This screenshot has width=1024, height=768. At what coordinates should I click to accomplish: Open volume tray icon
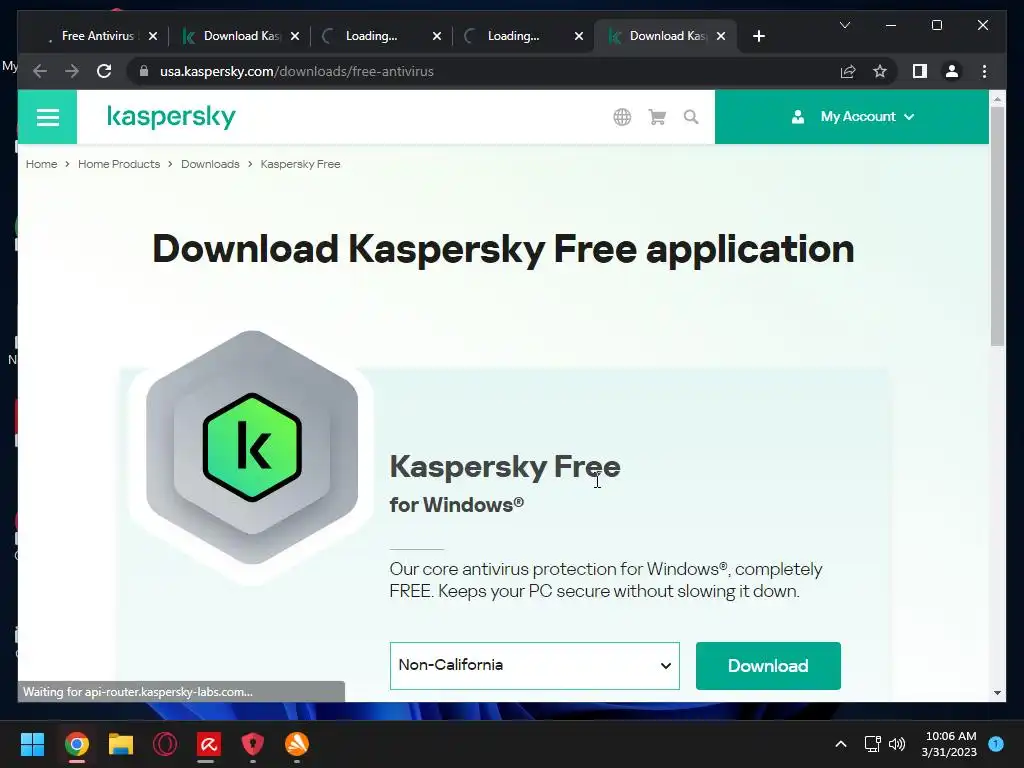pyautogui.click(x=897, y=744)
